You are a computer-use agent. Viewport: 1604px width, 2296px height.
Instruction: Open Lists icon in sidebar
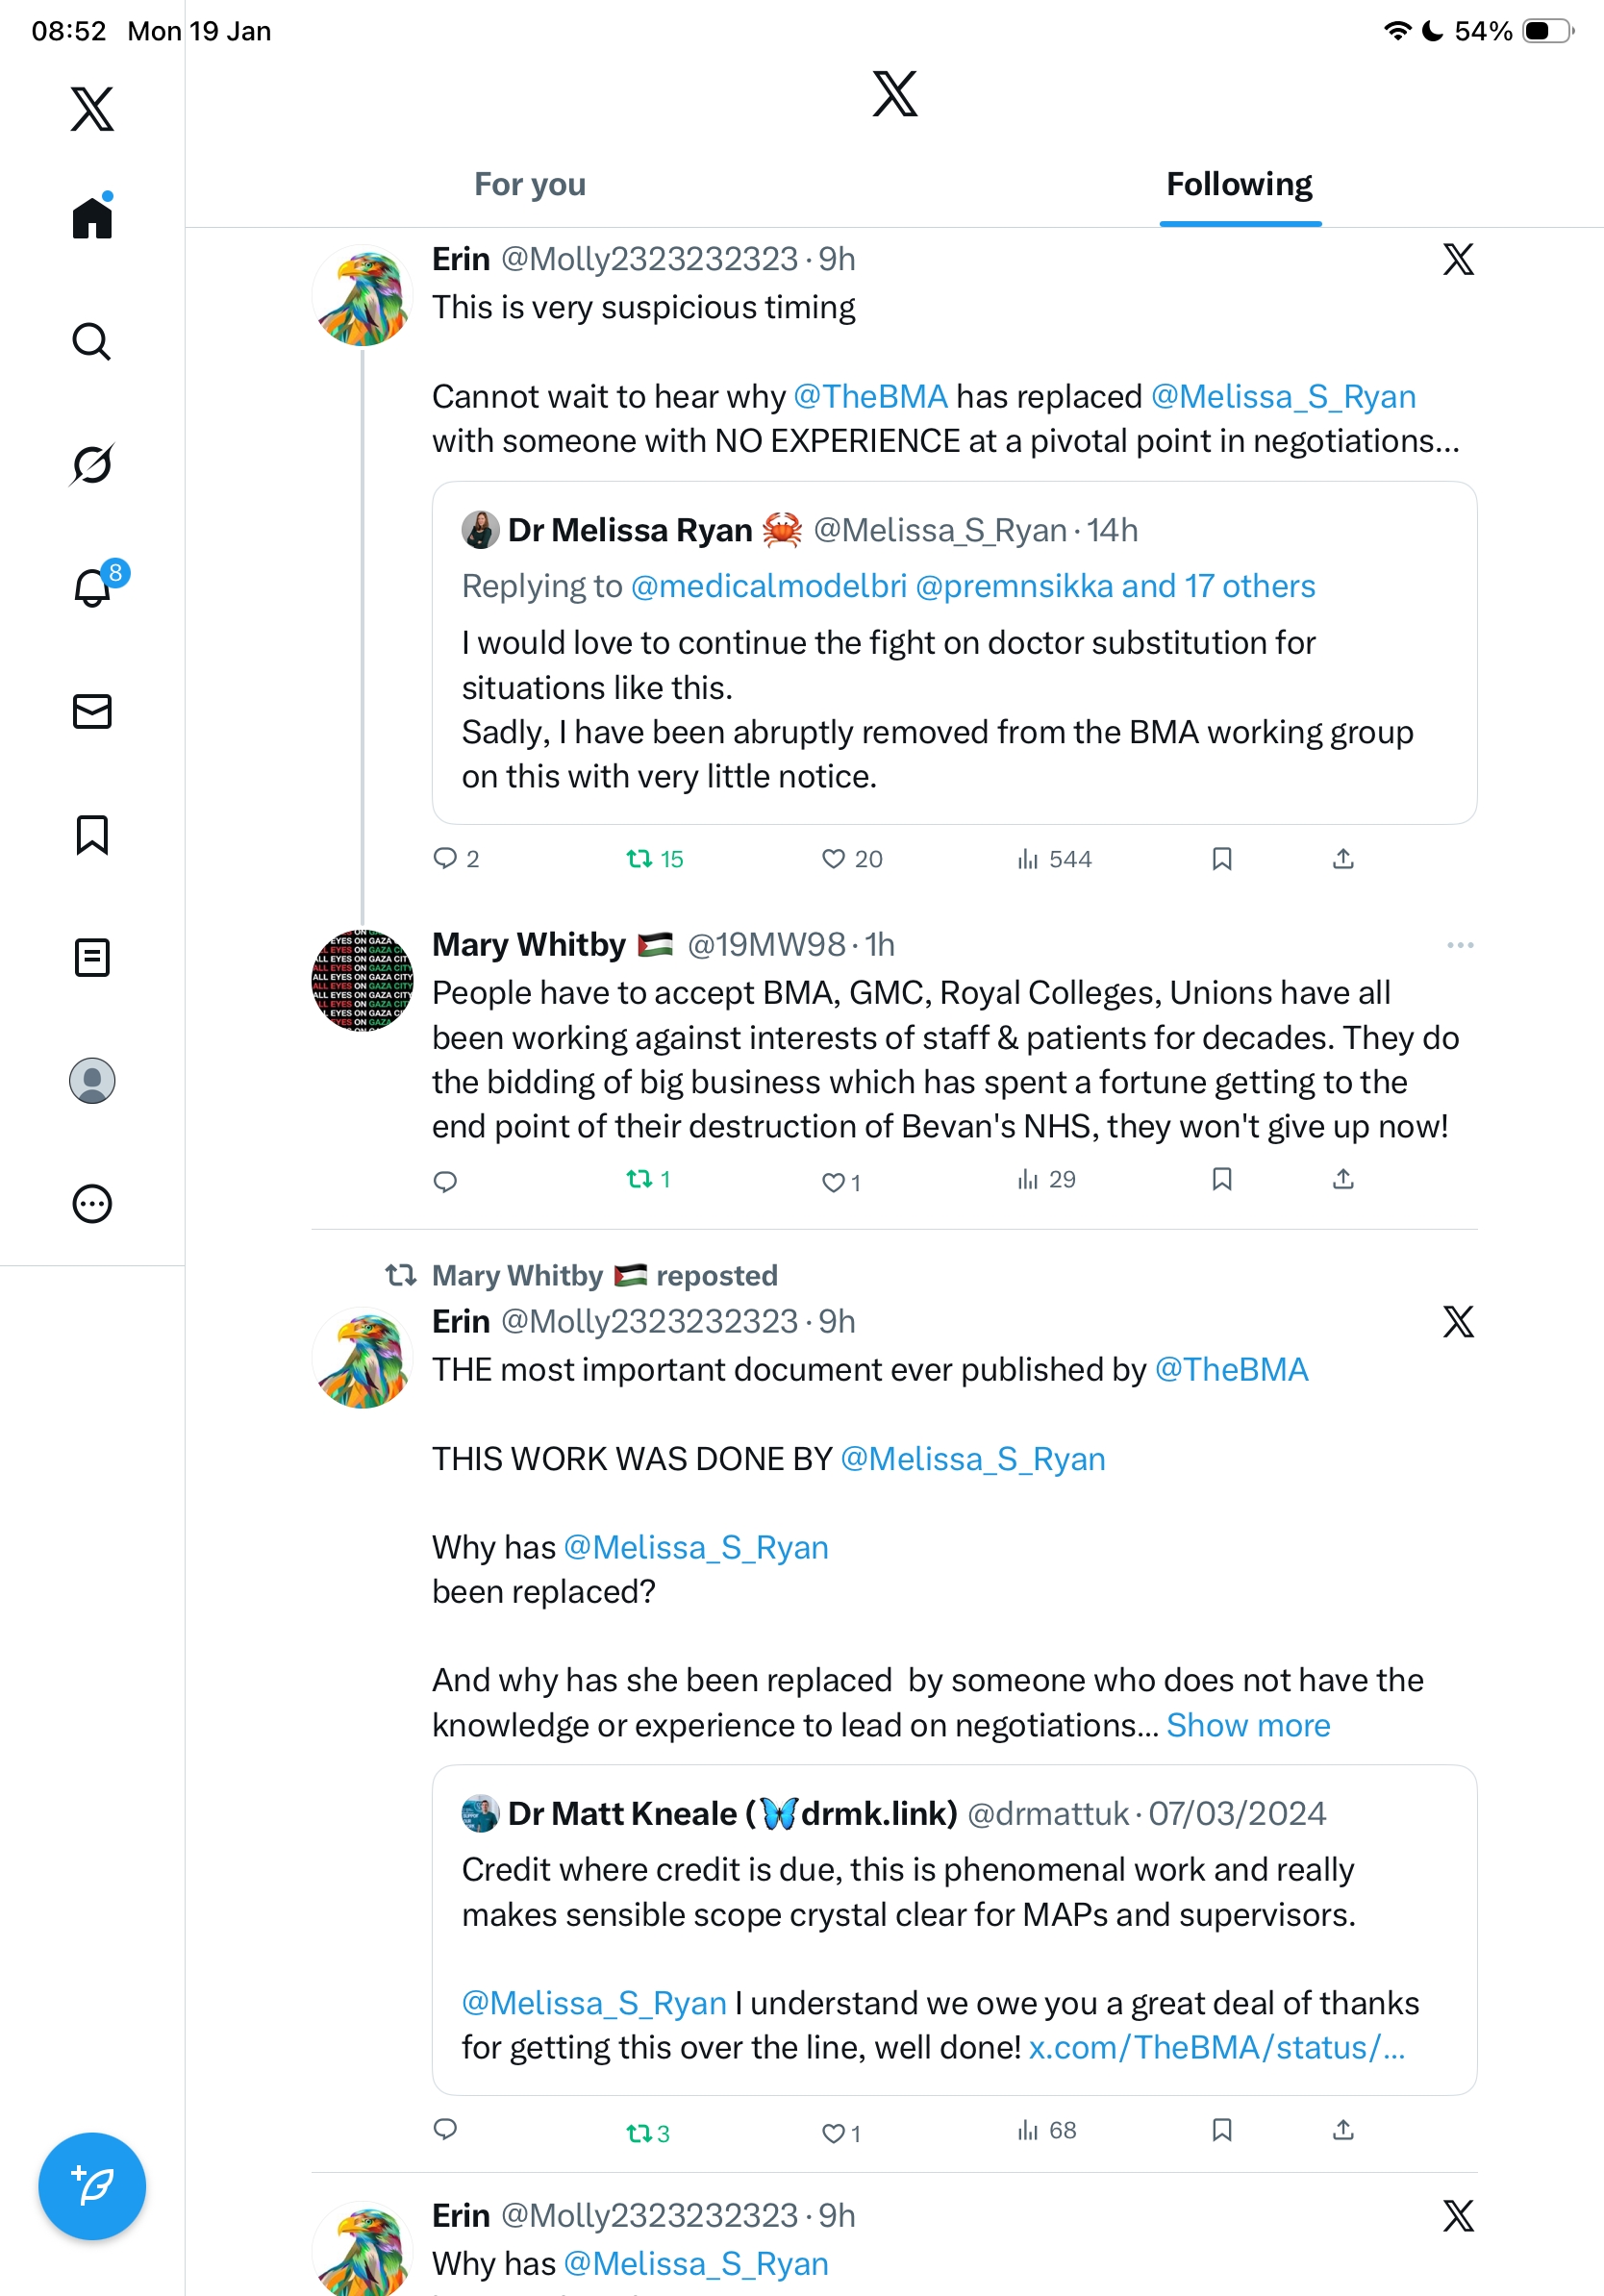[x=92, y=957]
